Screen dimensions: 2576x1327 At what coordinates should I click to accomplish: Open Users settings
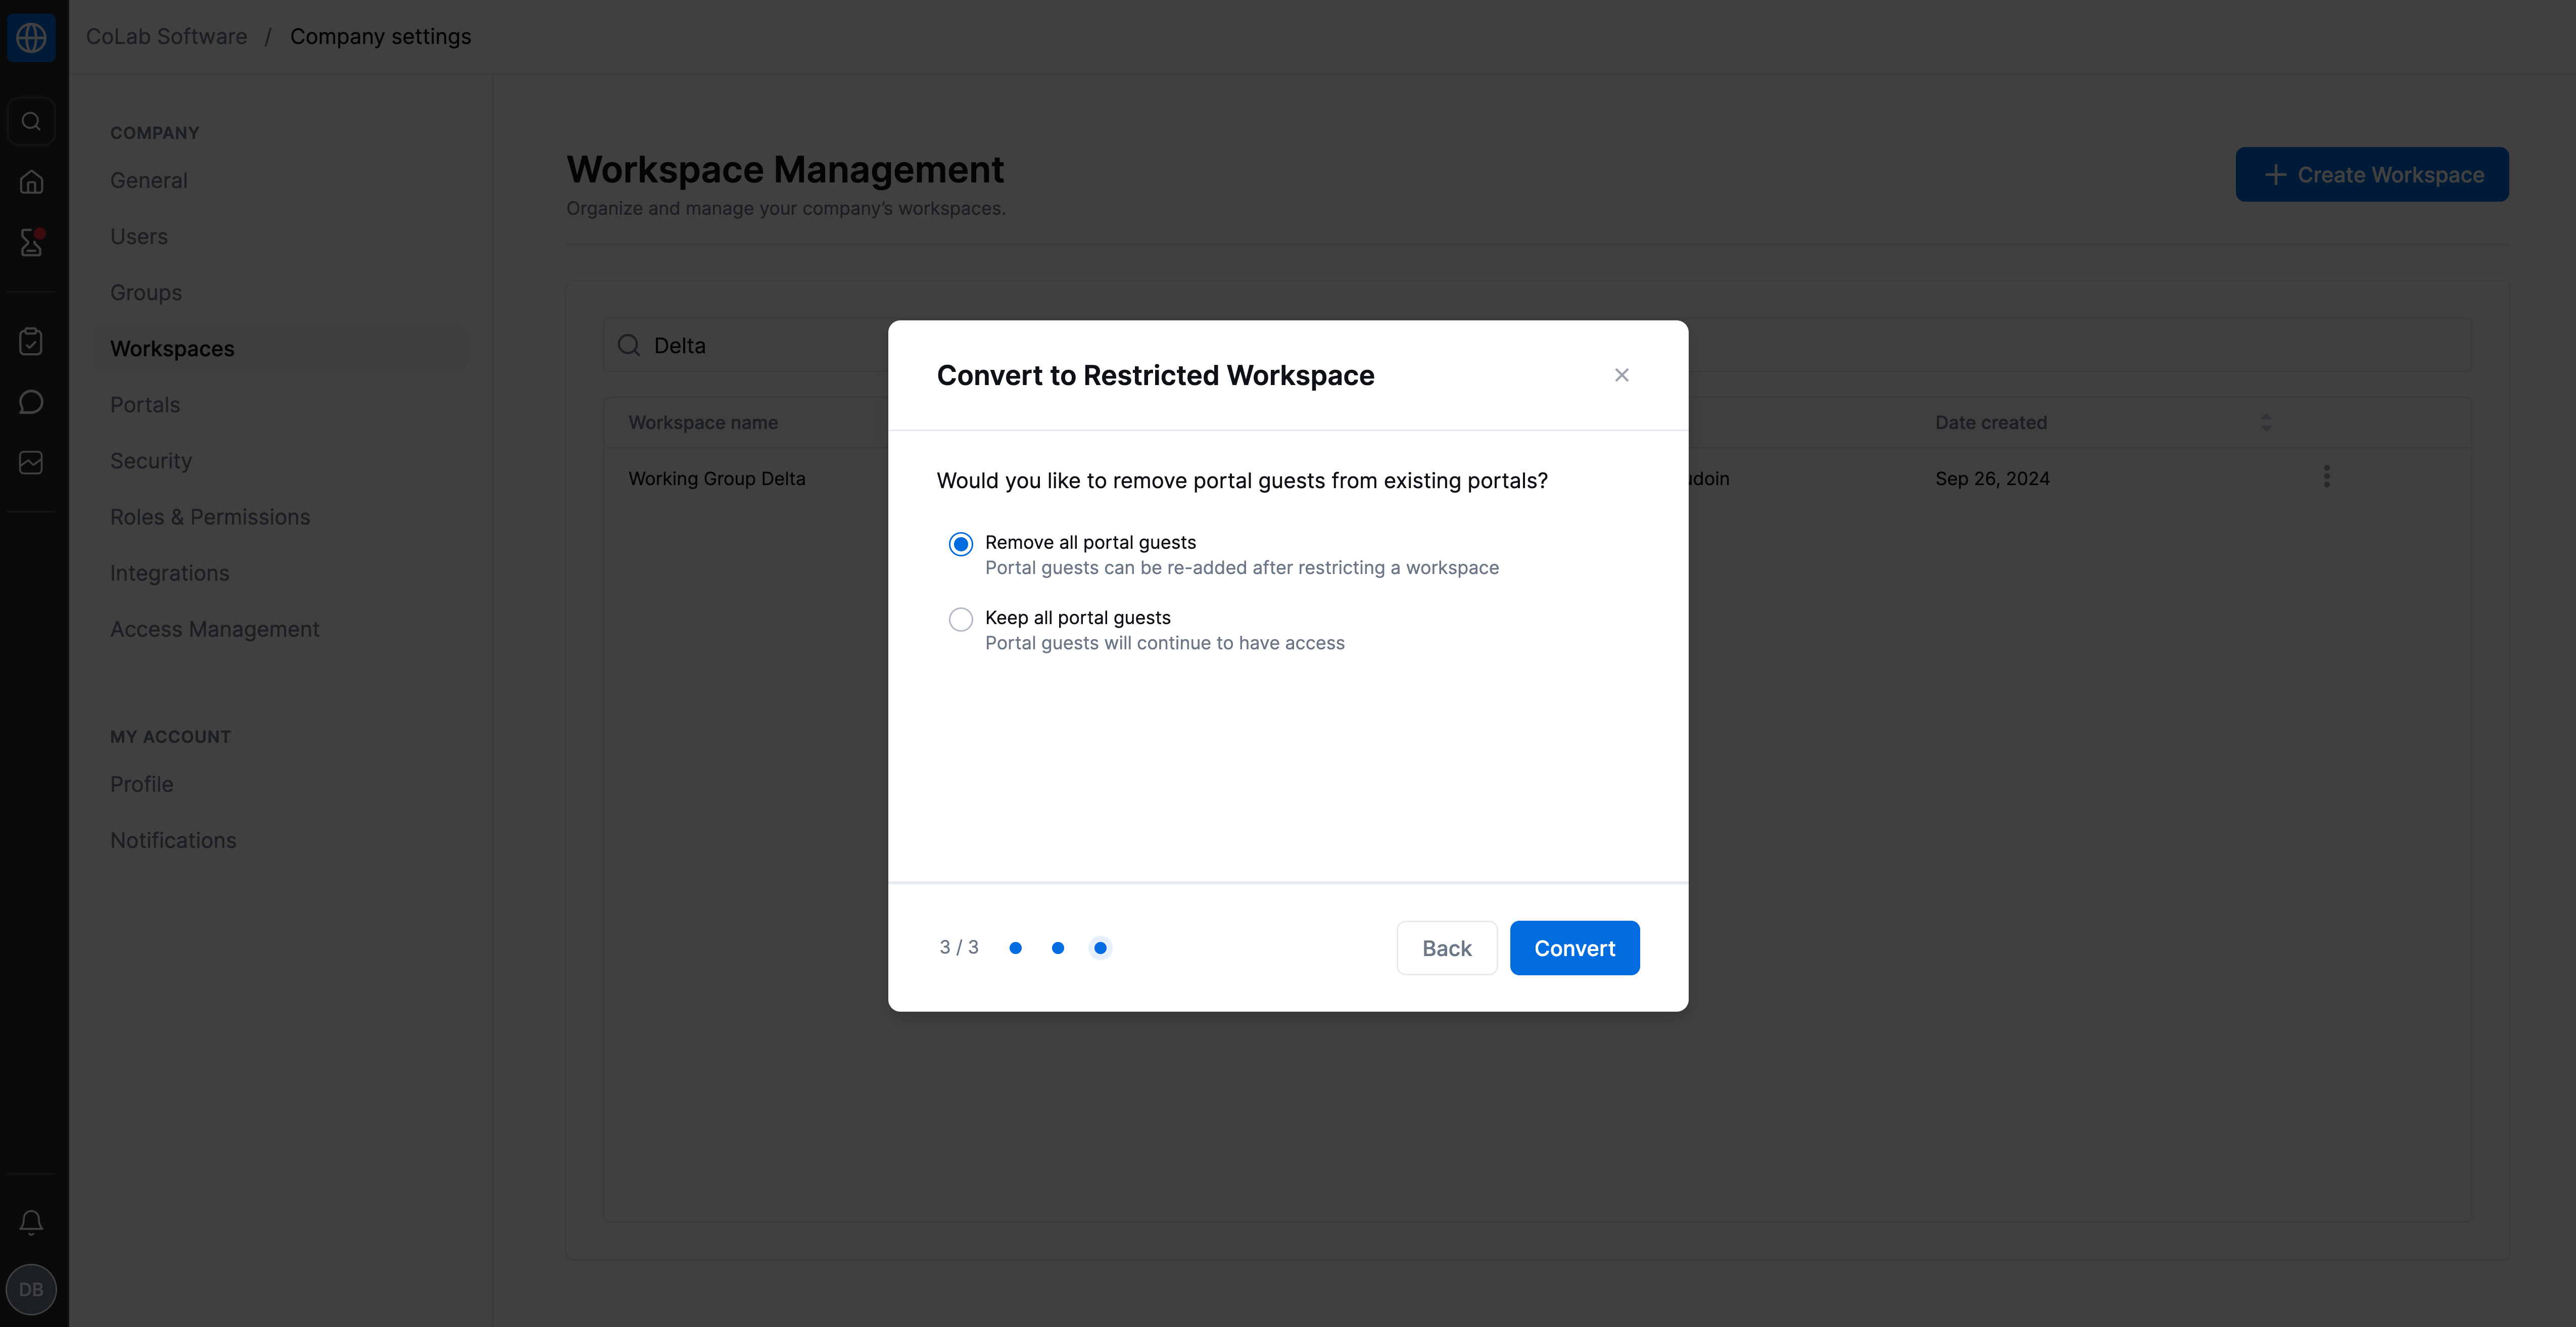point(139,237)
